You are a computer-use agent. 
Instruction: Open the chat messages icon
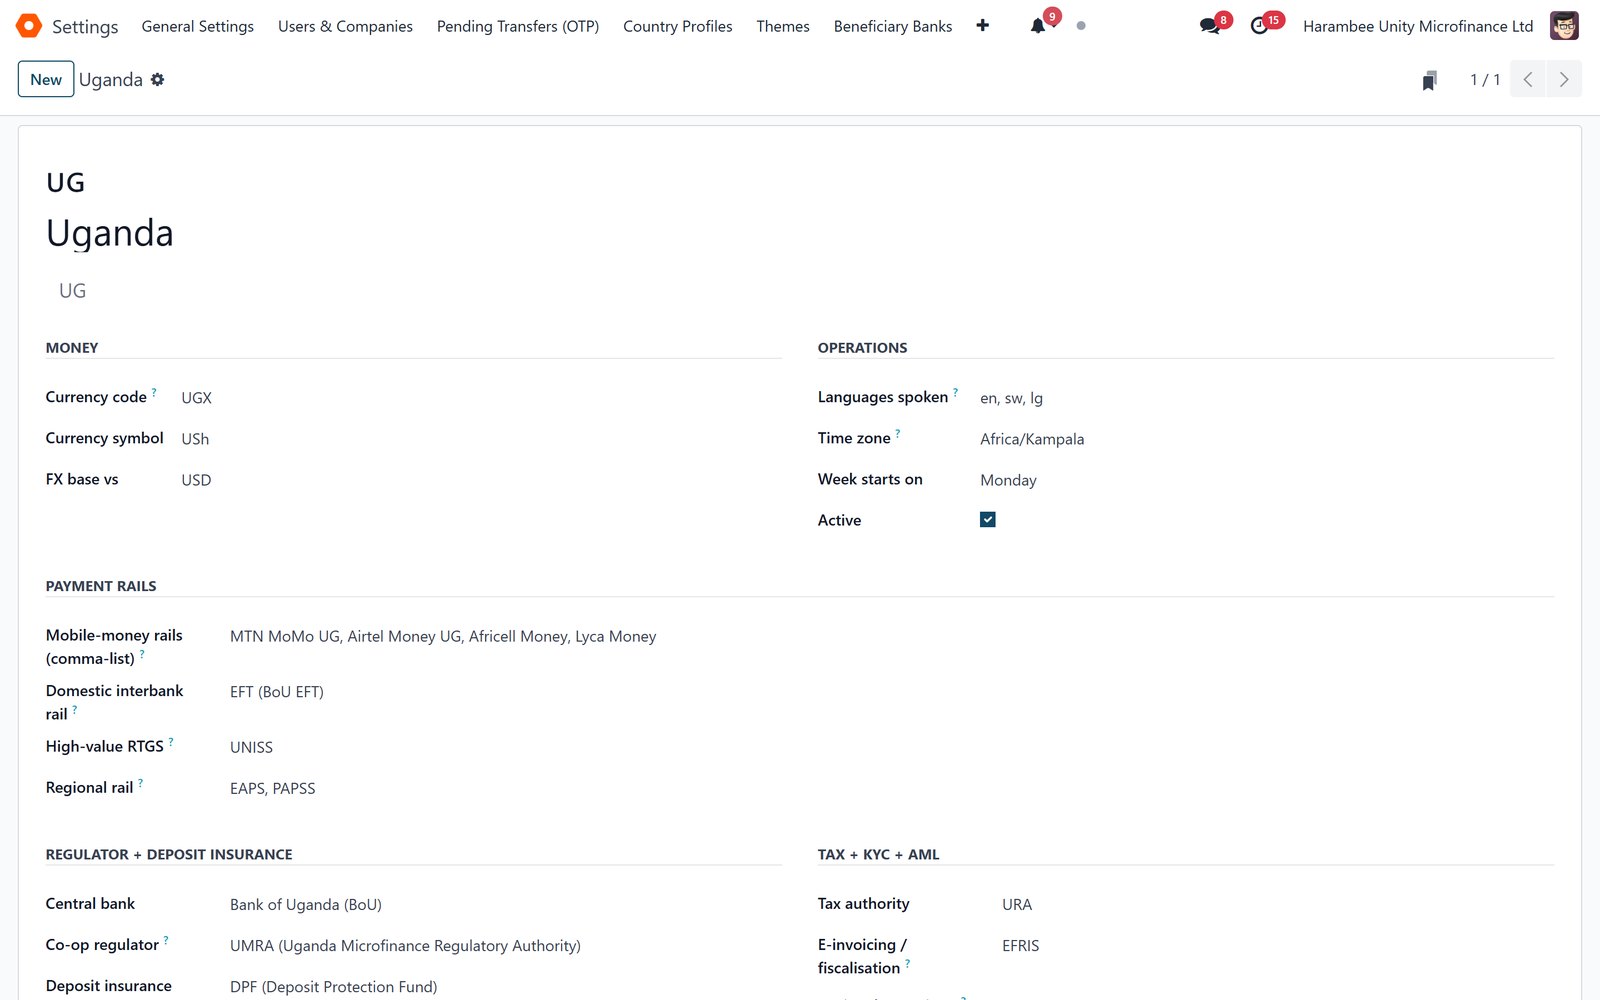pos(1210,26)
